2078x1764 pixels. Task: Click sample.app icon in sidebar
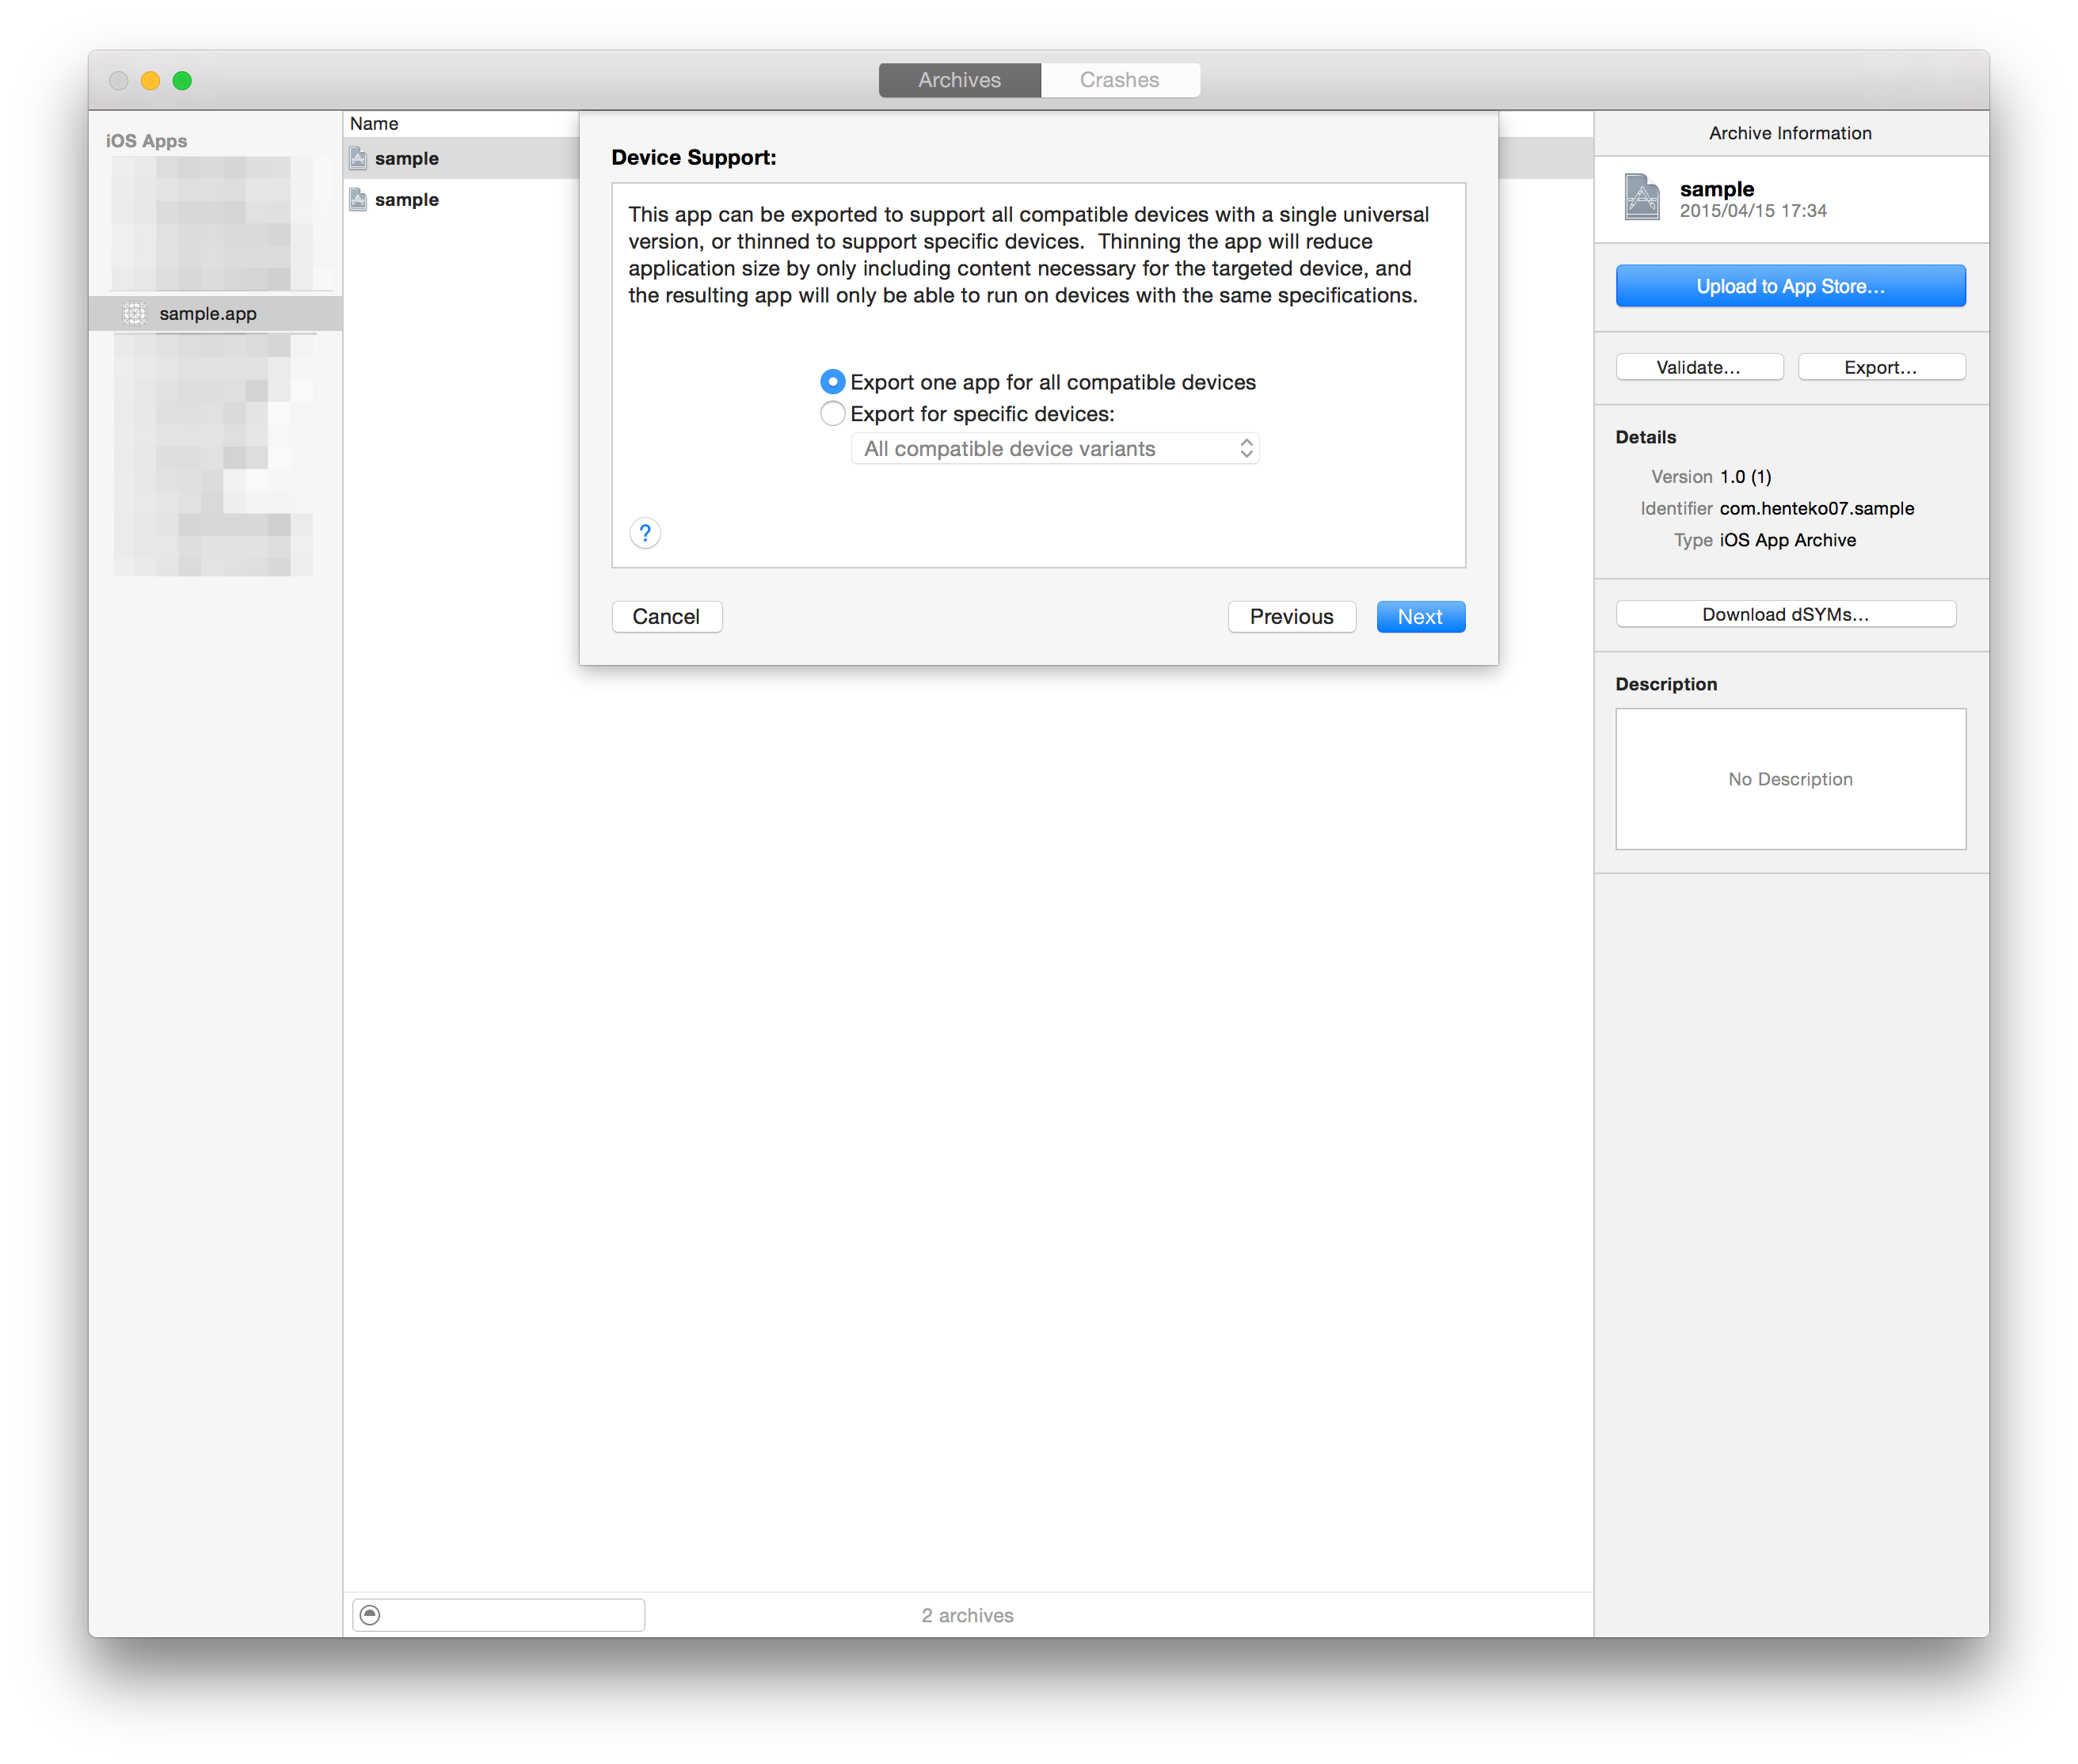pos(134,314)
